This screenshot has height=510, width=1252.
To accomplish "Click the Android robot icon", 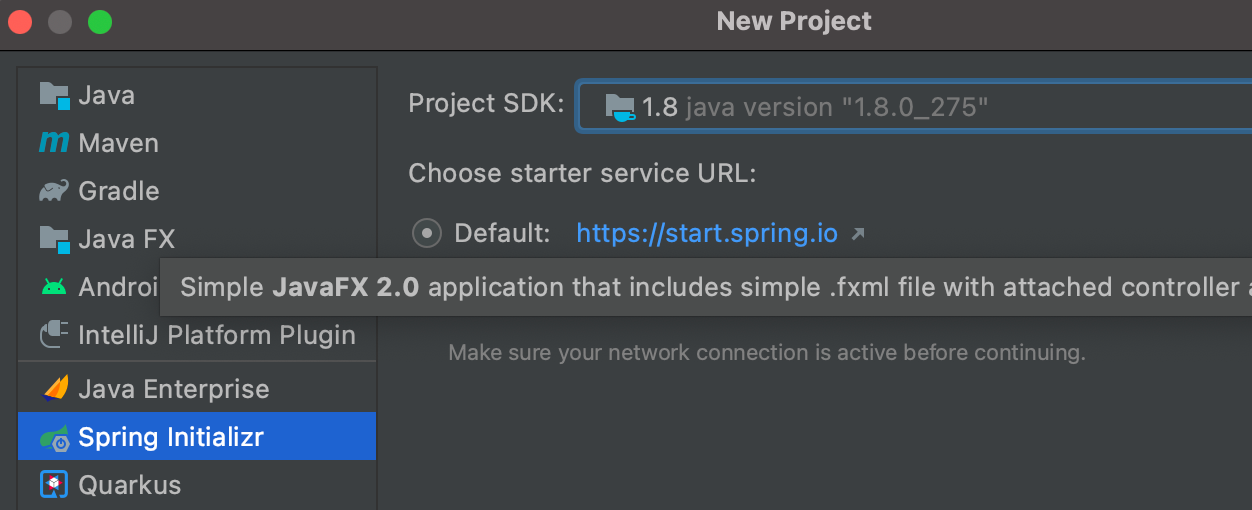I will (x=54, y=287).
